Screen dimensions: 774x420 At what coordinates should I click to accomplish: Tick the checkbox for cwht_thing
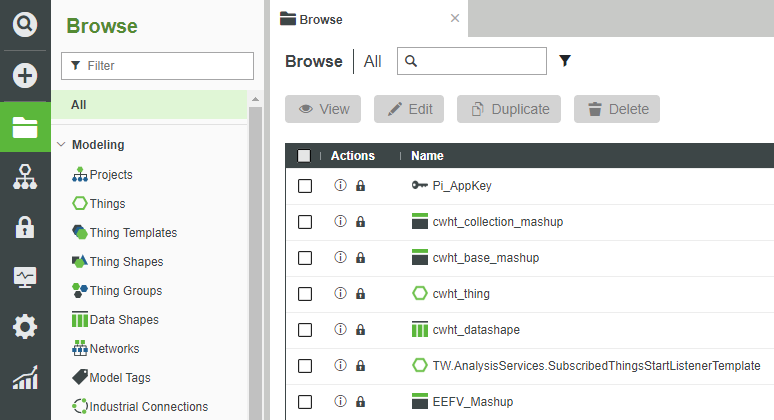click(x=305, y=294)
